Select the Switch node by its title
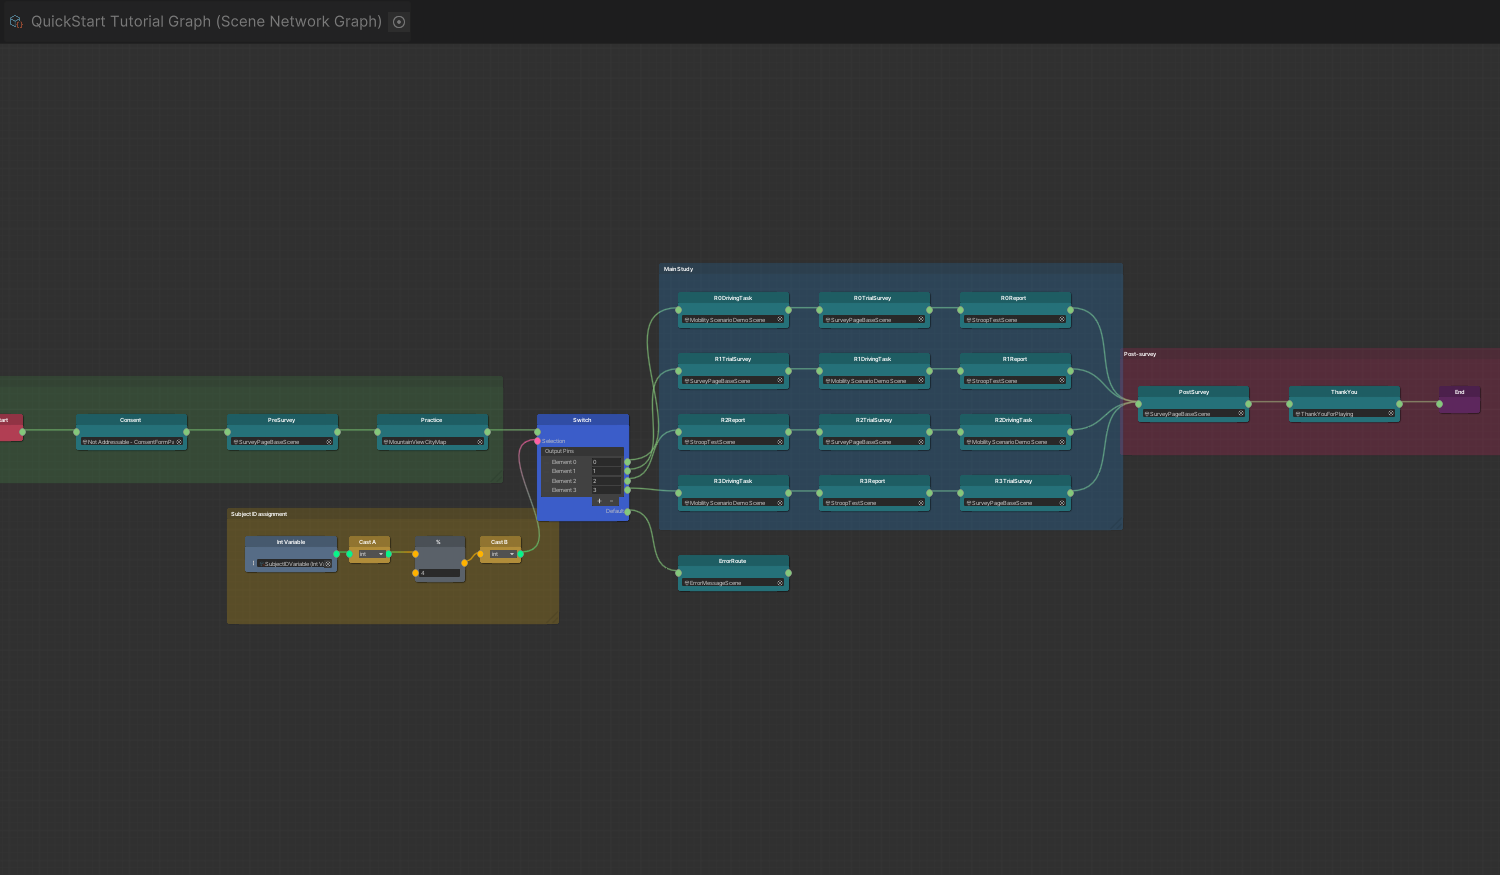 coord(582,420)
